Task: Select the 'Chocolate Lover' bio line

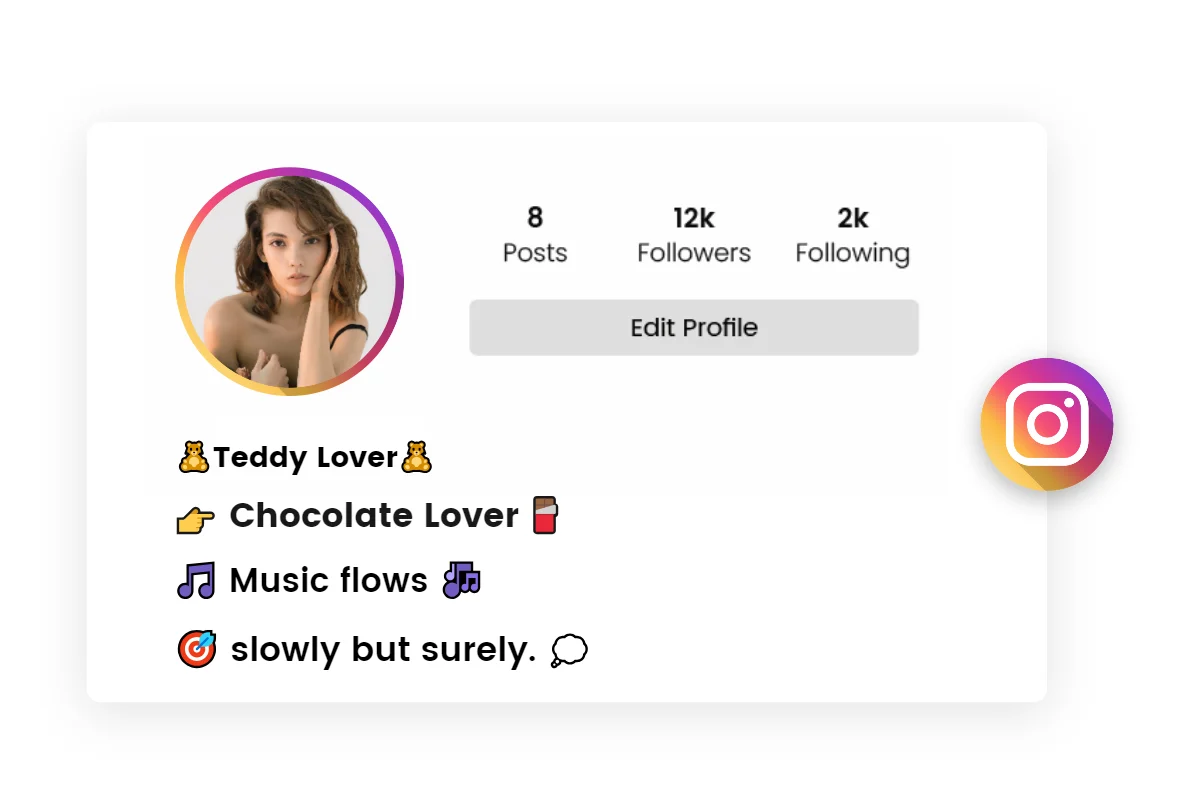Action: pos(373,516)
